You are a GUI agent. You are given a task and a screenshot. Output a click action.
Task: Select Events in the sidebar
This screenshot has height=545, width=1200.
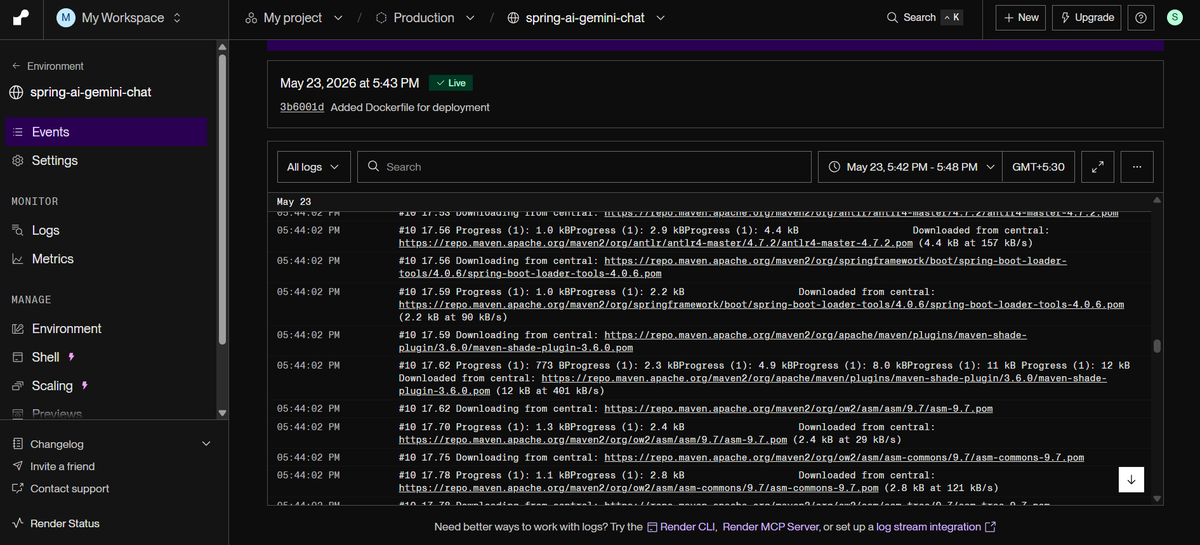point(106,132)
